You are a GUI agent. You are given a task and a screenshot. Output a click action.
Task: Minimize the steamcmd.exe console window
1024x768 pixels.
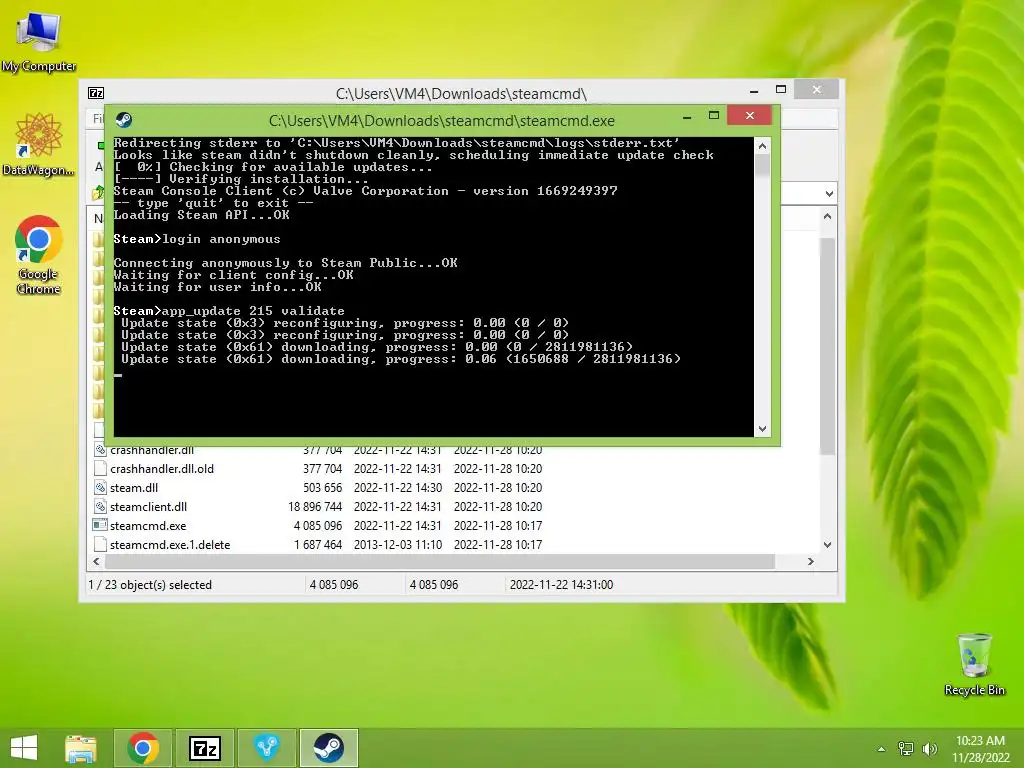(687, 118)
